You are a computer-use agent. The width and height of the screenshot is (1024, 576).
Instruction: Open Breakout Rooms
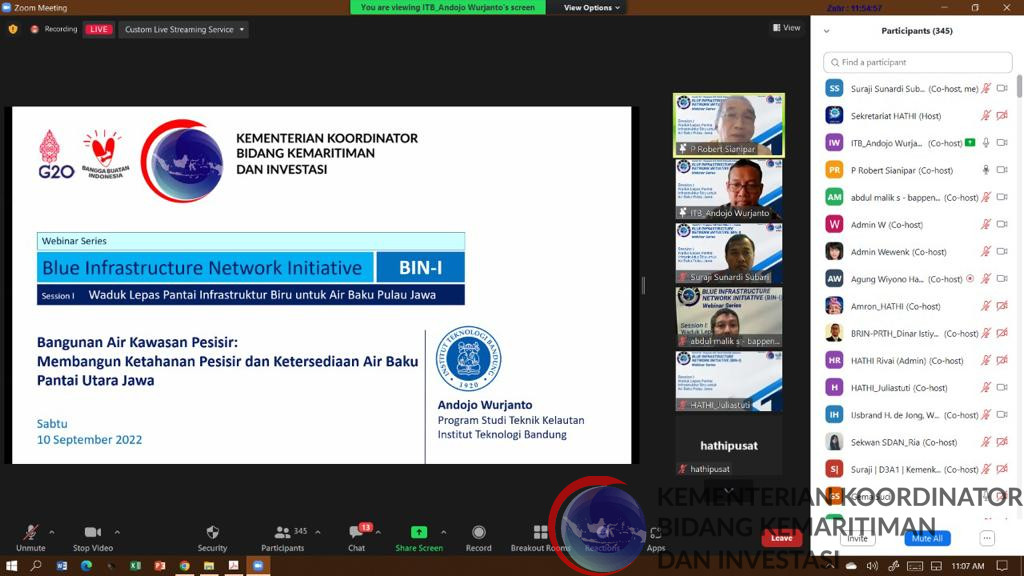(540, 537)
